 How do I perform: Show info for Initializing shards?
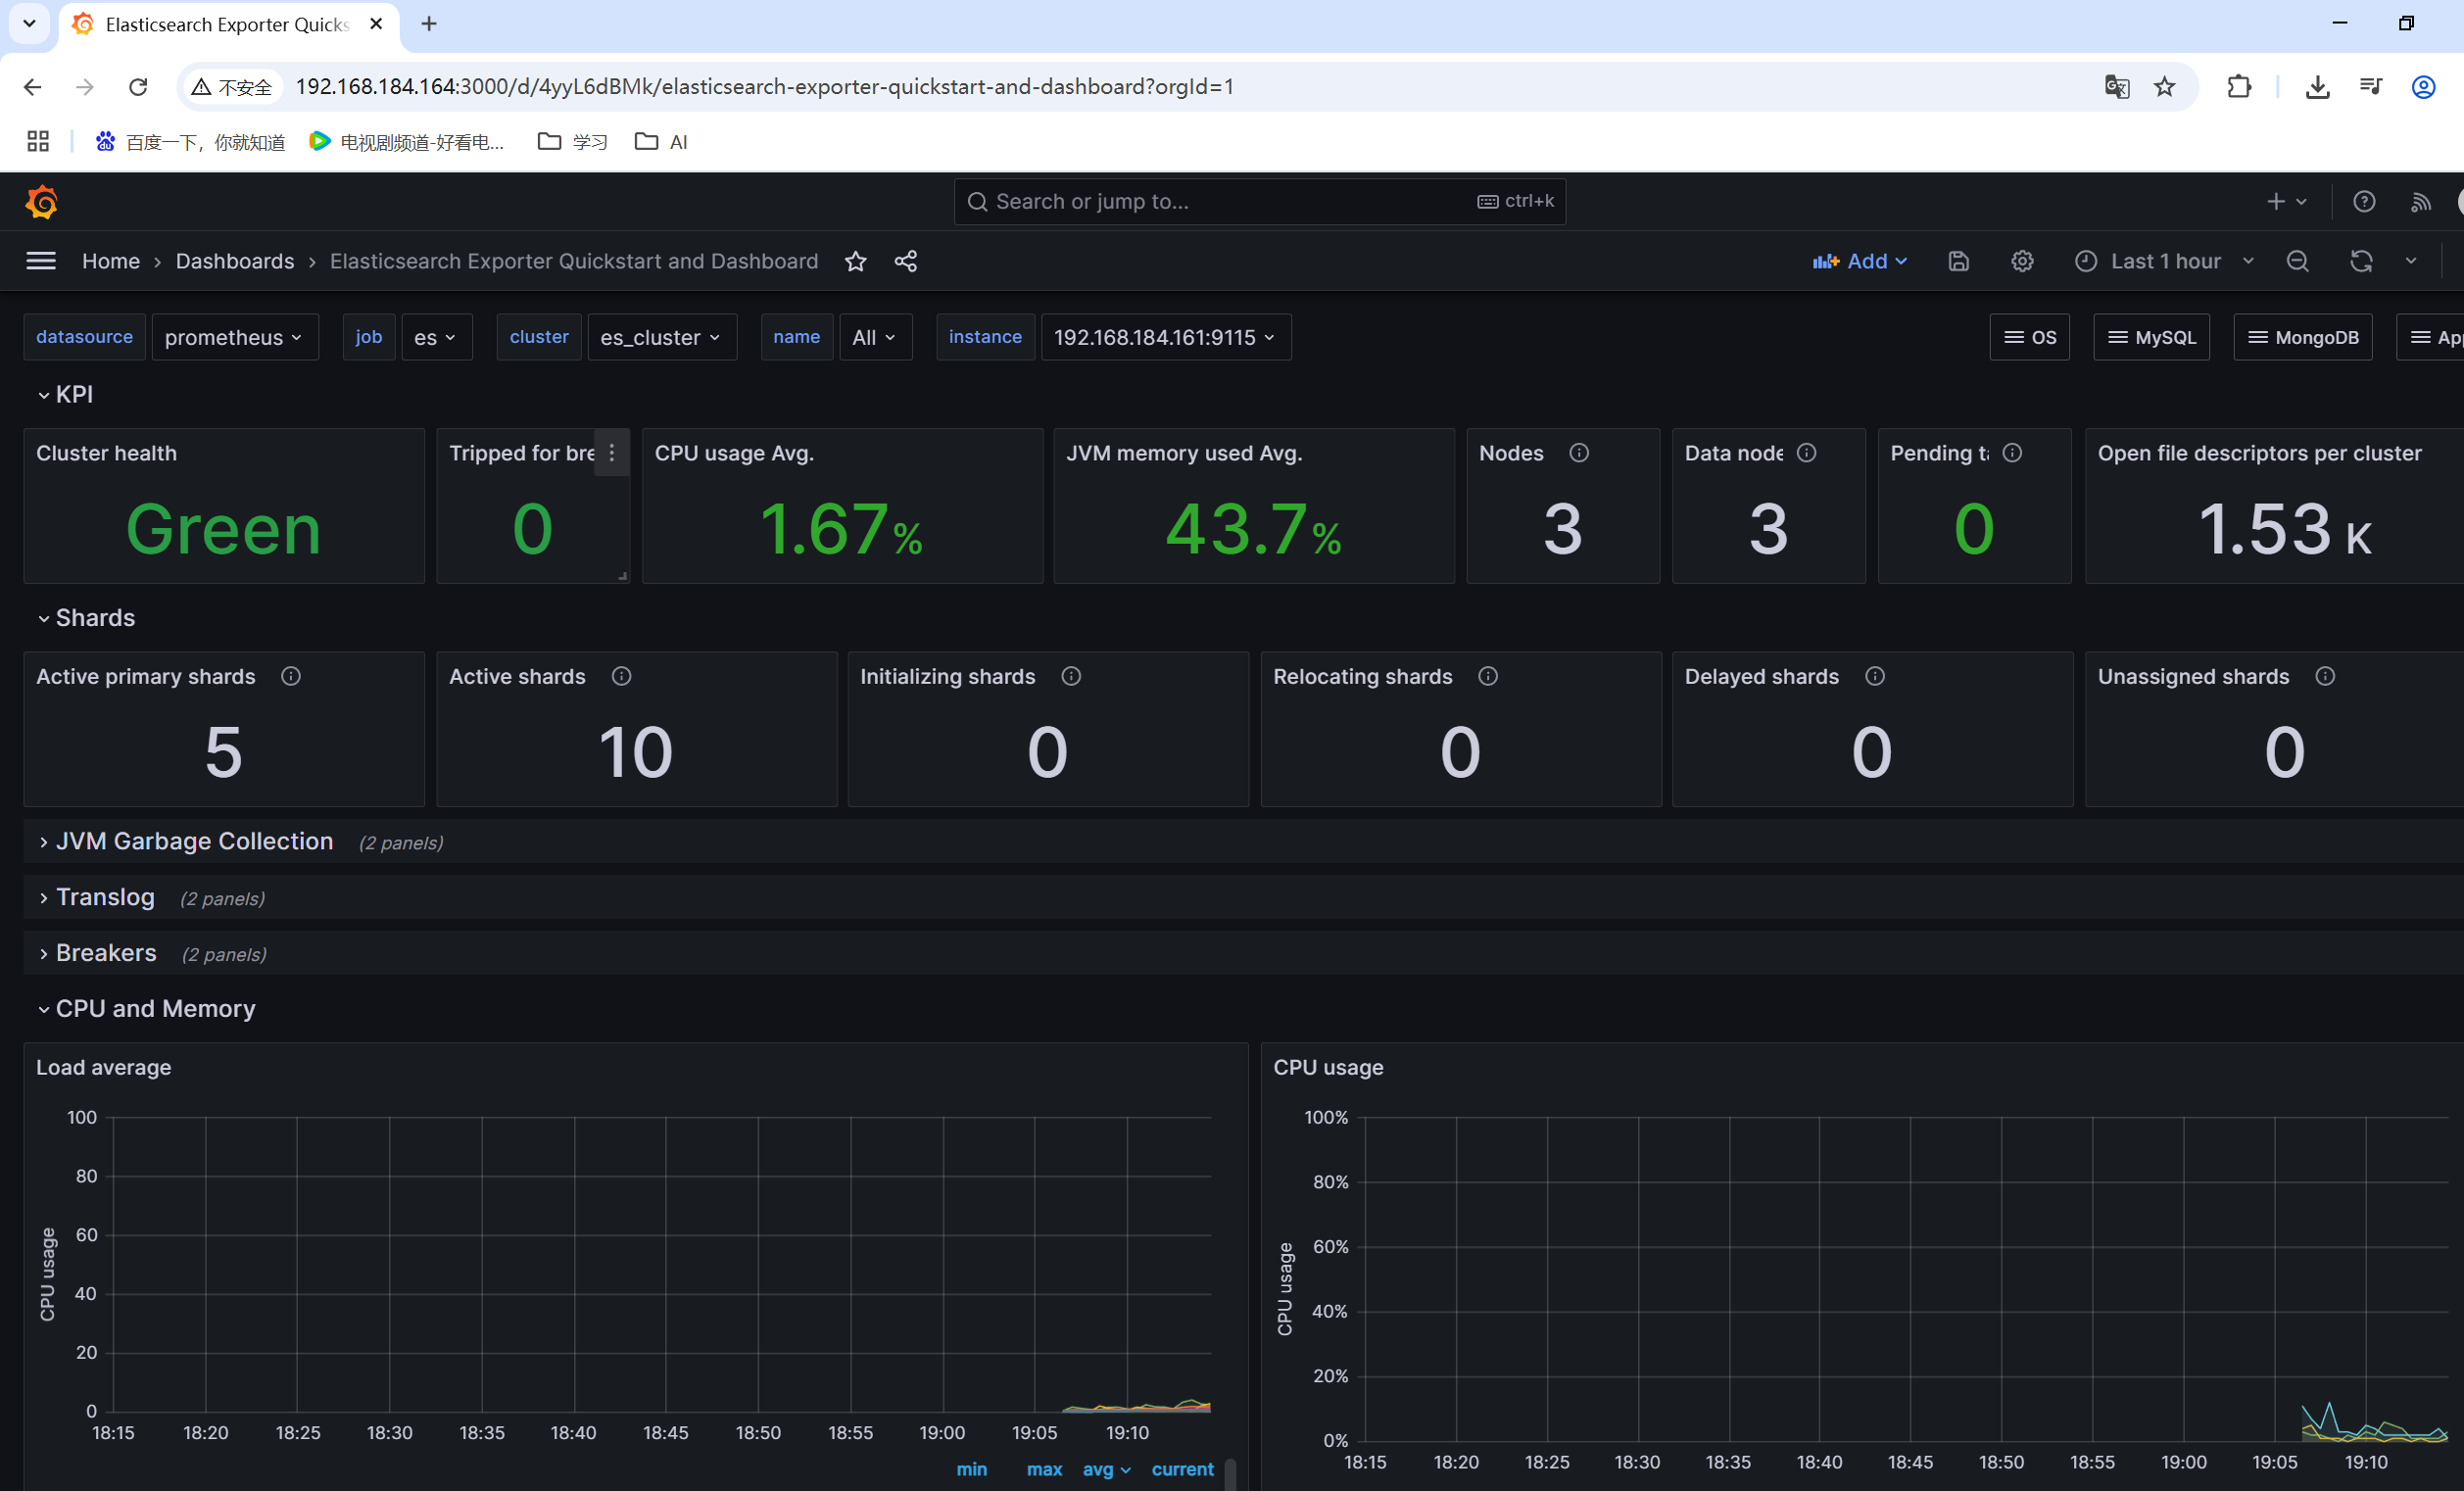click(x=1071, y=676)
